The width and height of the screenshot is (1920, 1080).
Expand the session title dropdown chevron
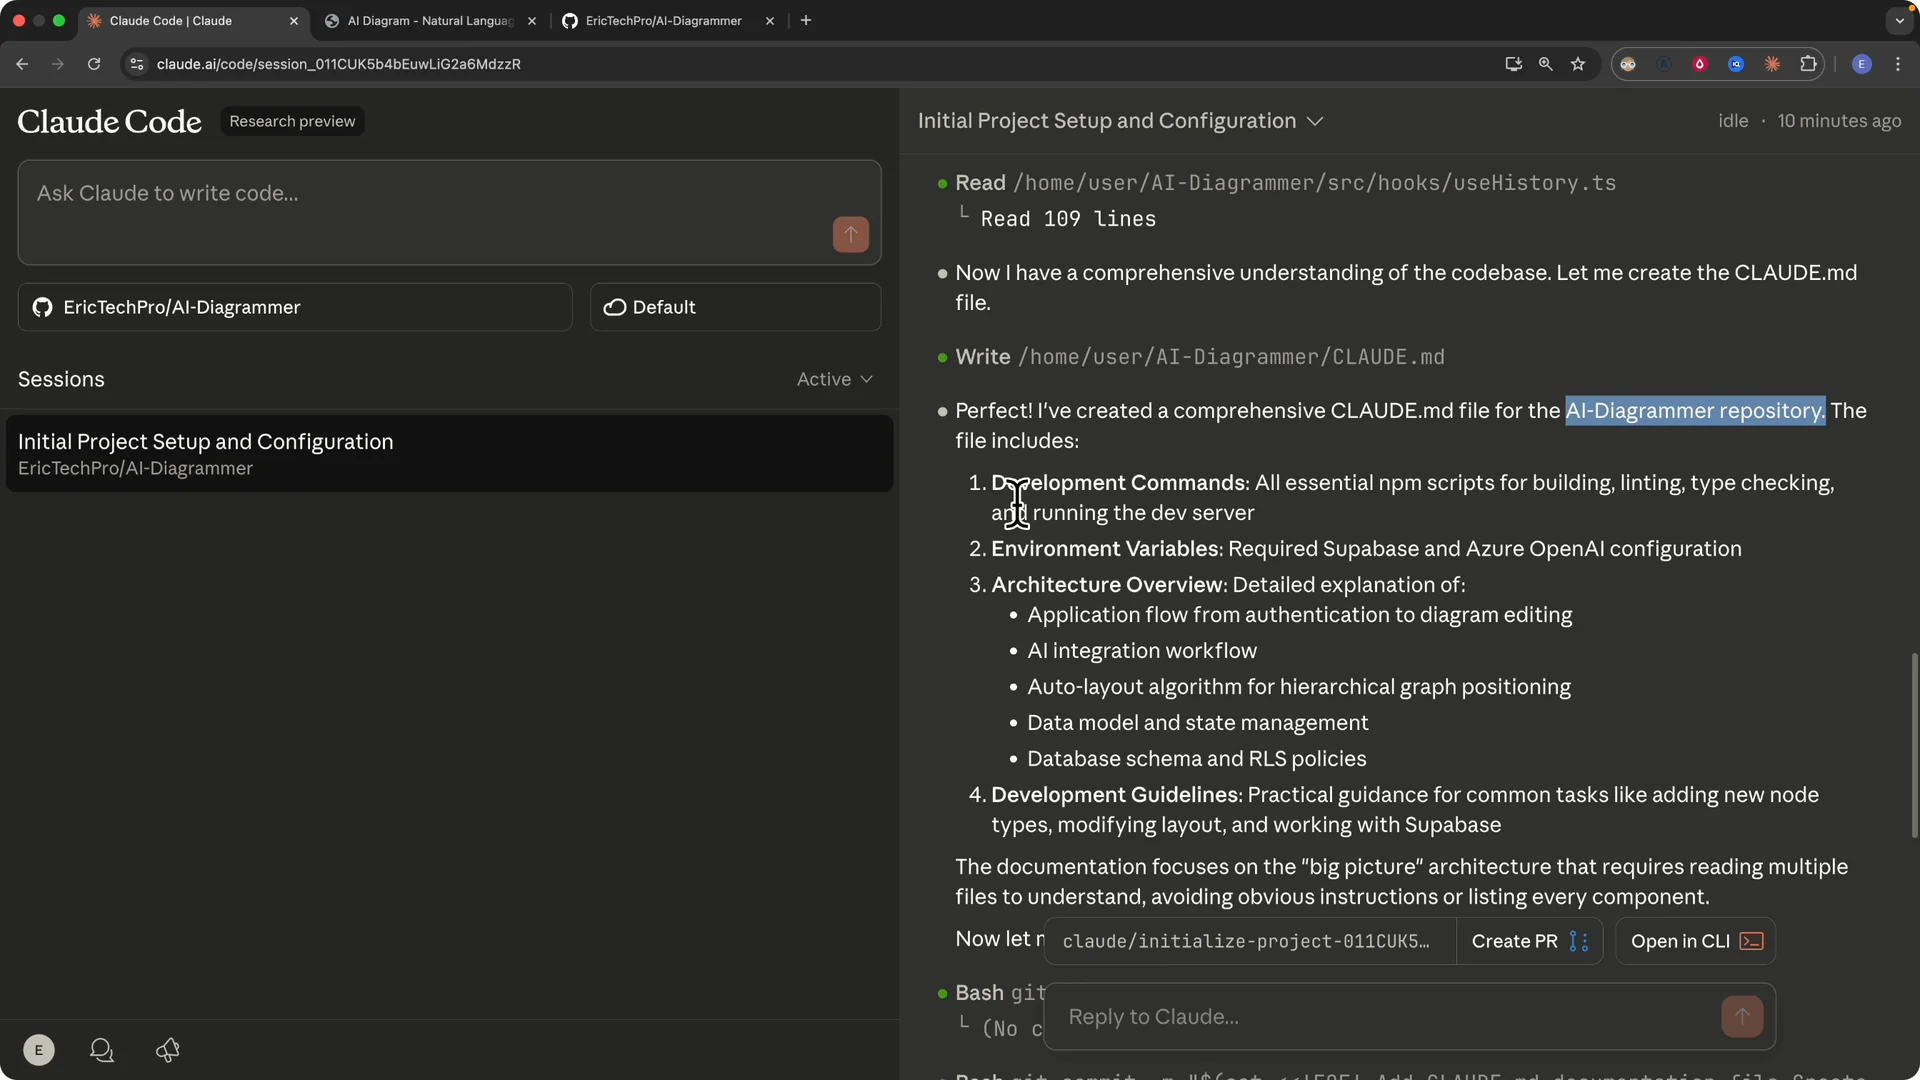[x=1315, y=122]
